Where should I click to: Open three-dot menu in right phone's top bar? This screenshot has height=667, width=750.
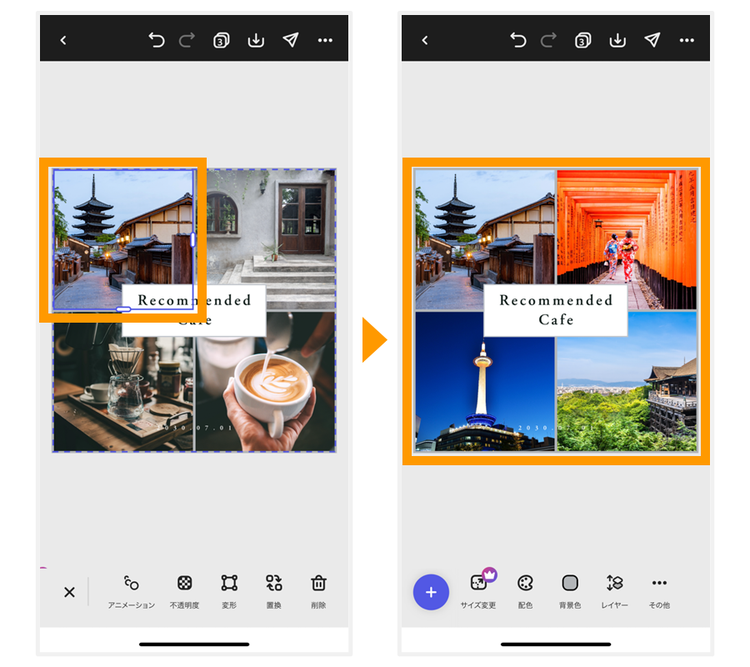click(687, 40)
